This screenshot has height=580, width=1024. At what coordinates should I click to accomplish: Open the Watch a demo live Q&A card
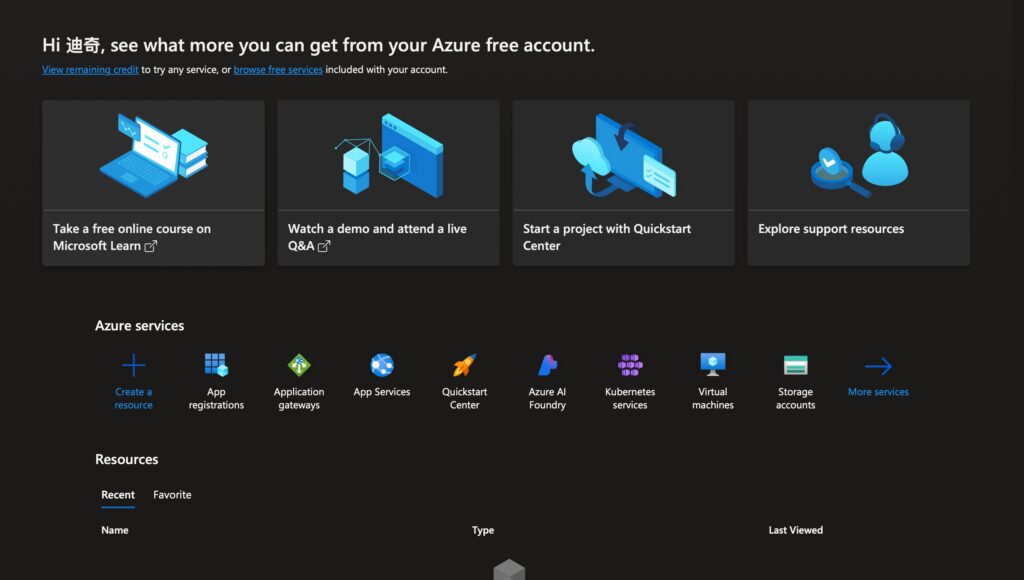coord(388,183)
